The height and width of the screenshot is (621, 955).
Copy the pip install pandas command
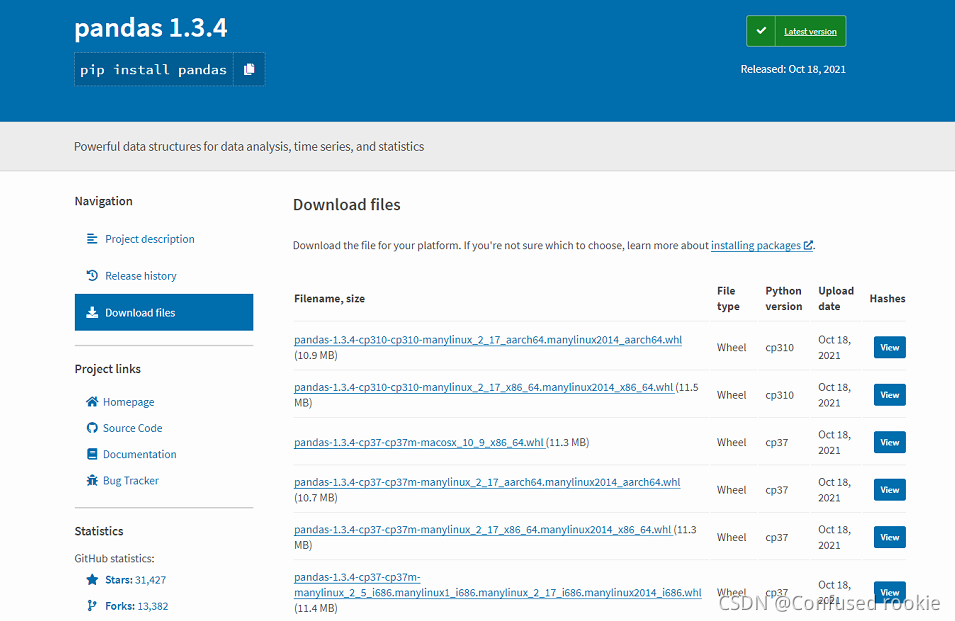coord(249,69)
